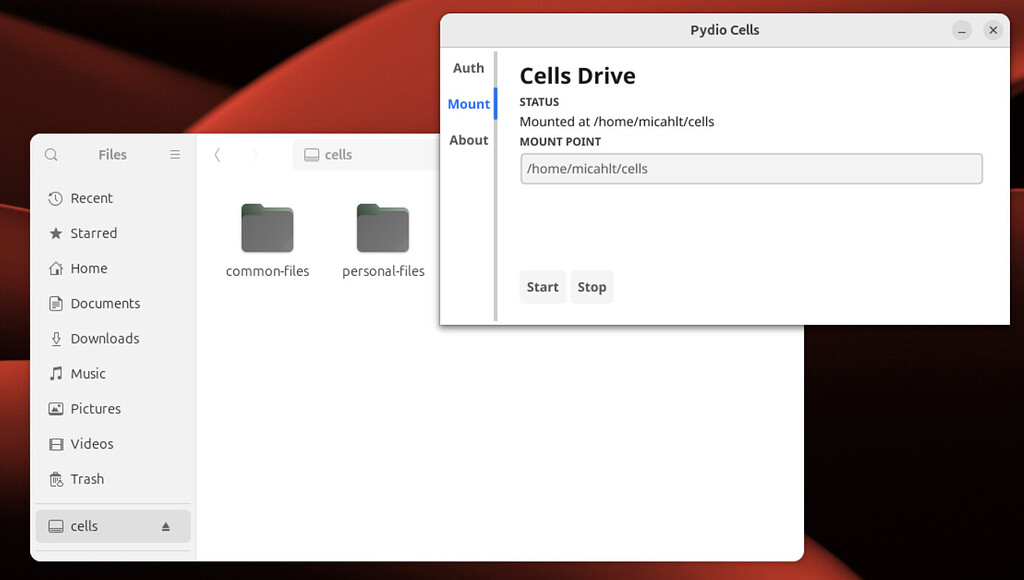Select Recent in Files sidebar
Viewport: 1024px width, 580px height.
click(x=113, y=199)
